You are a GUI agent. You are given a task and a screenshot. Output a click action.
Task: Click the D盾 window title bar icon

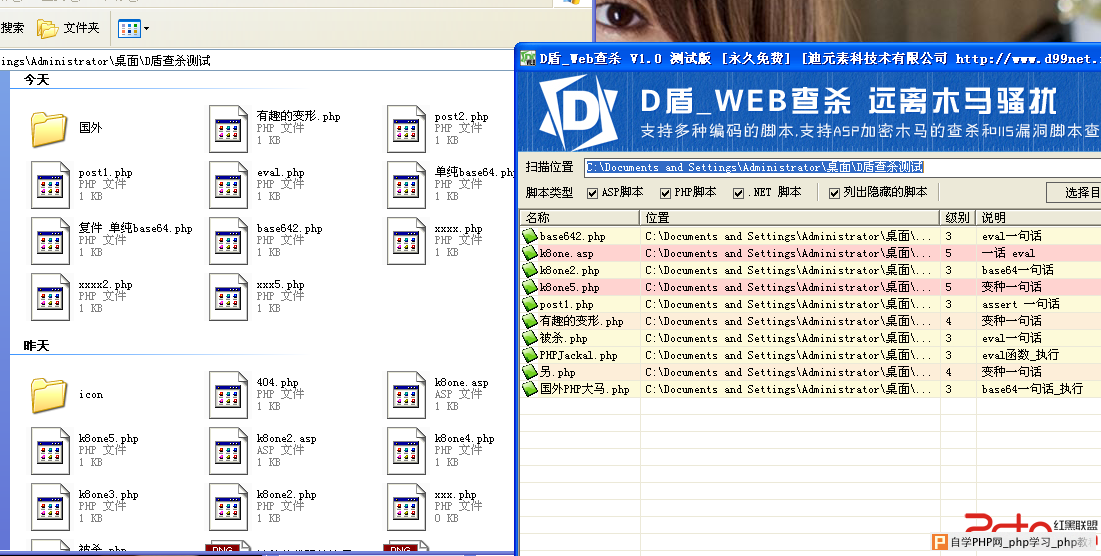point(527,58)
